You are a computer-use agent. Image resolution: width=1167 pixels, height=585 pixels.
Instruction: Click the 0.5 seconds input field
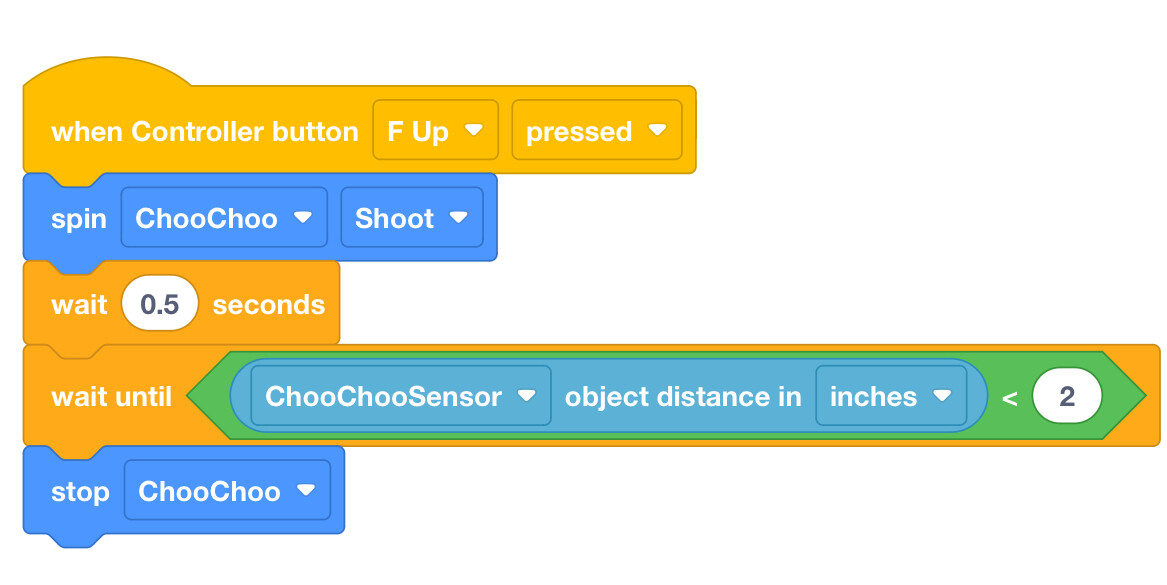[160, 304]
